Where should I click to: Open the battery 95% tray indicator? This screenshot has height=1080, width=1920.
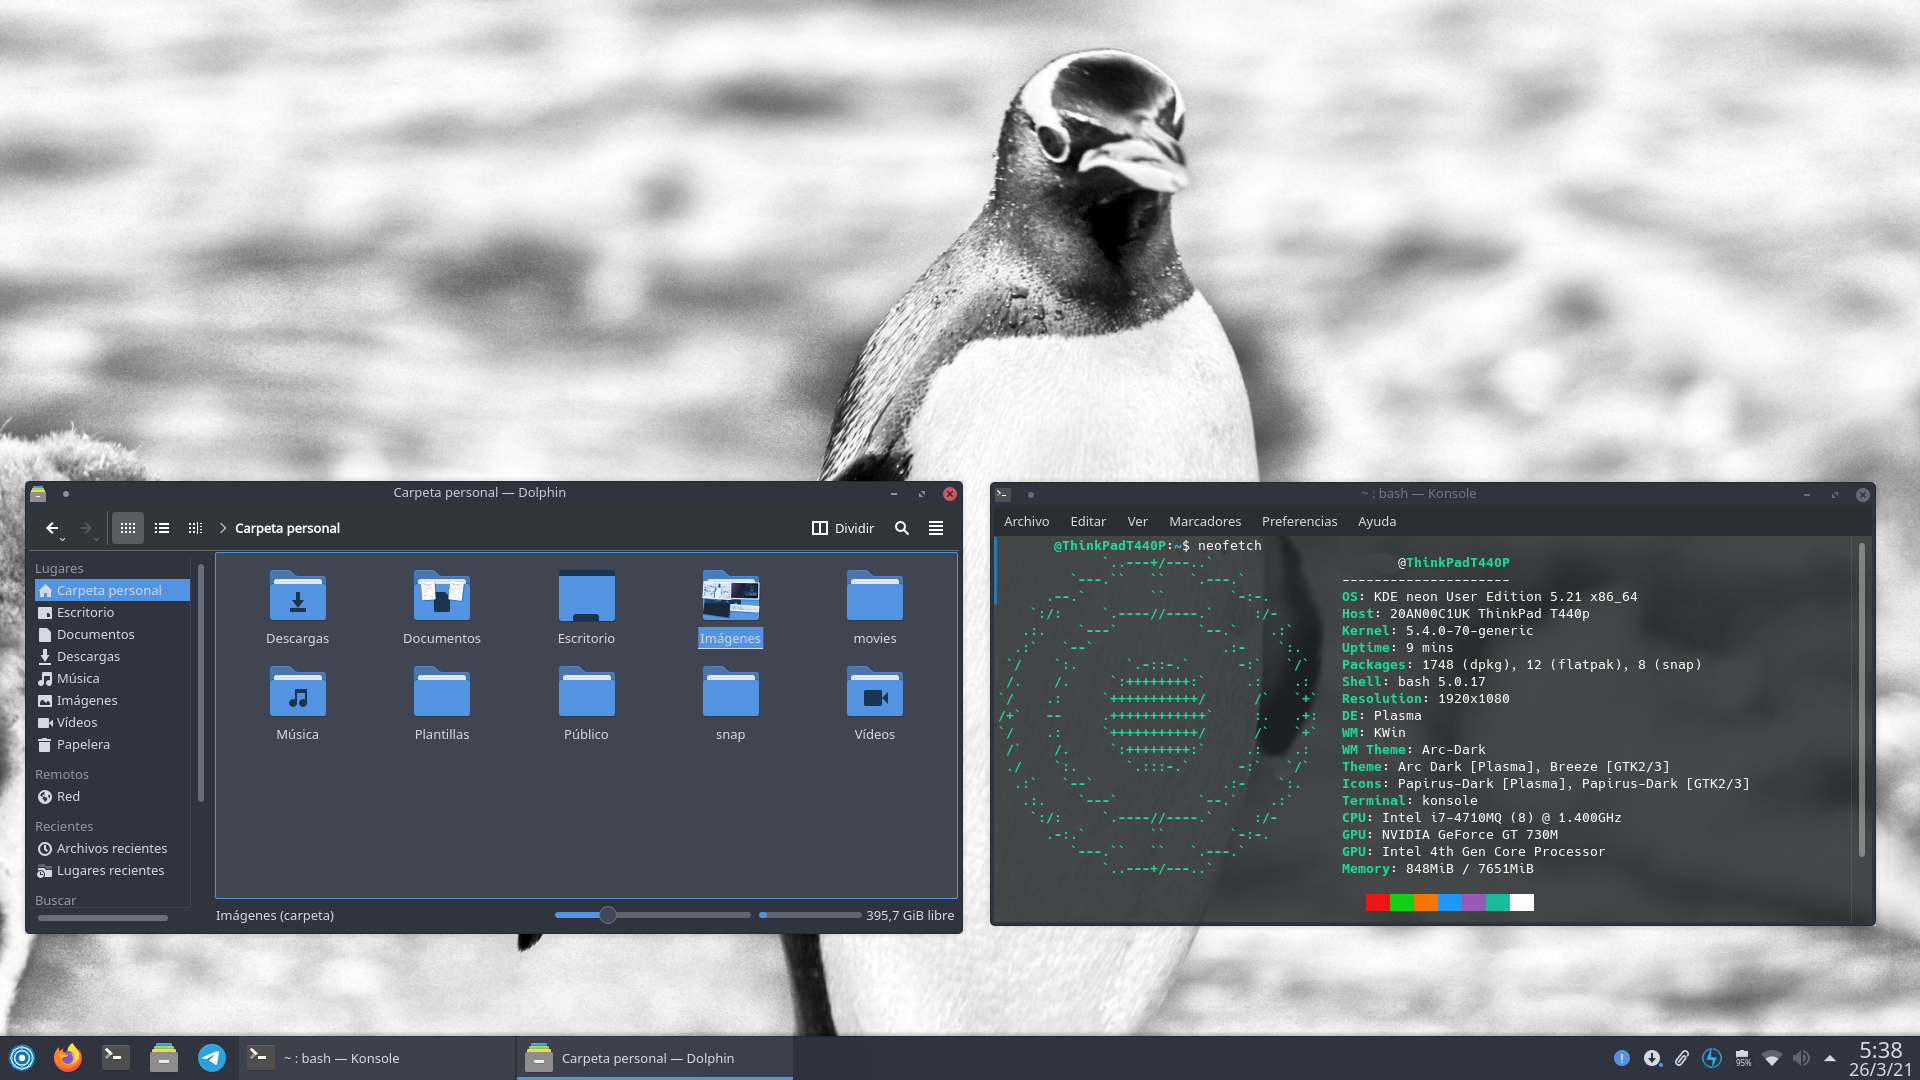point(1742,1058)
